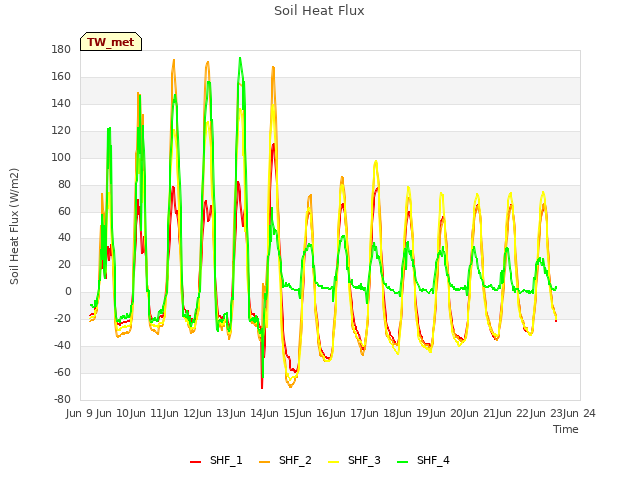Screen dimensions: 640x480
Task: Select the SHF_2 legend label
Action: click(x=295, y=460)
